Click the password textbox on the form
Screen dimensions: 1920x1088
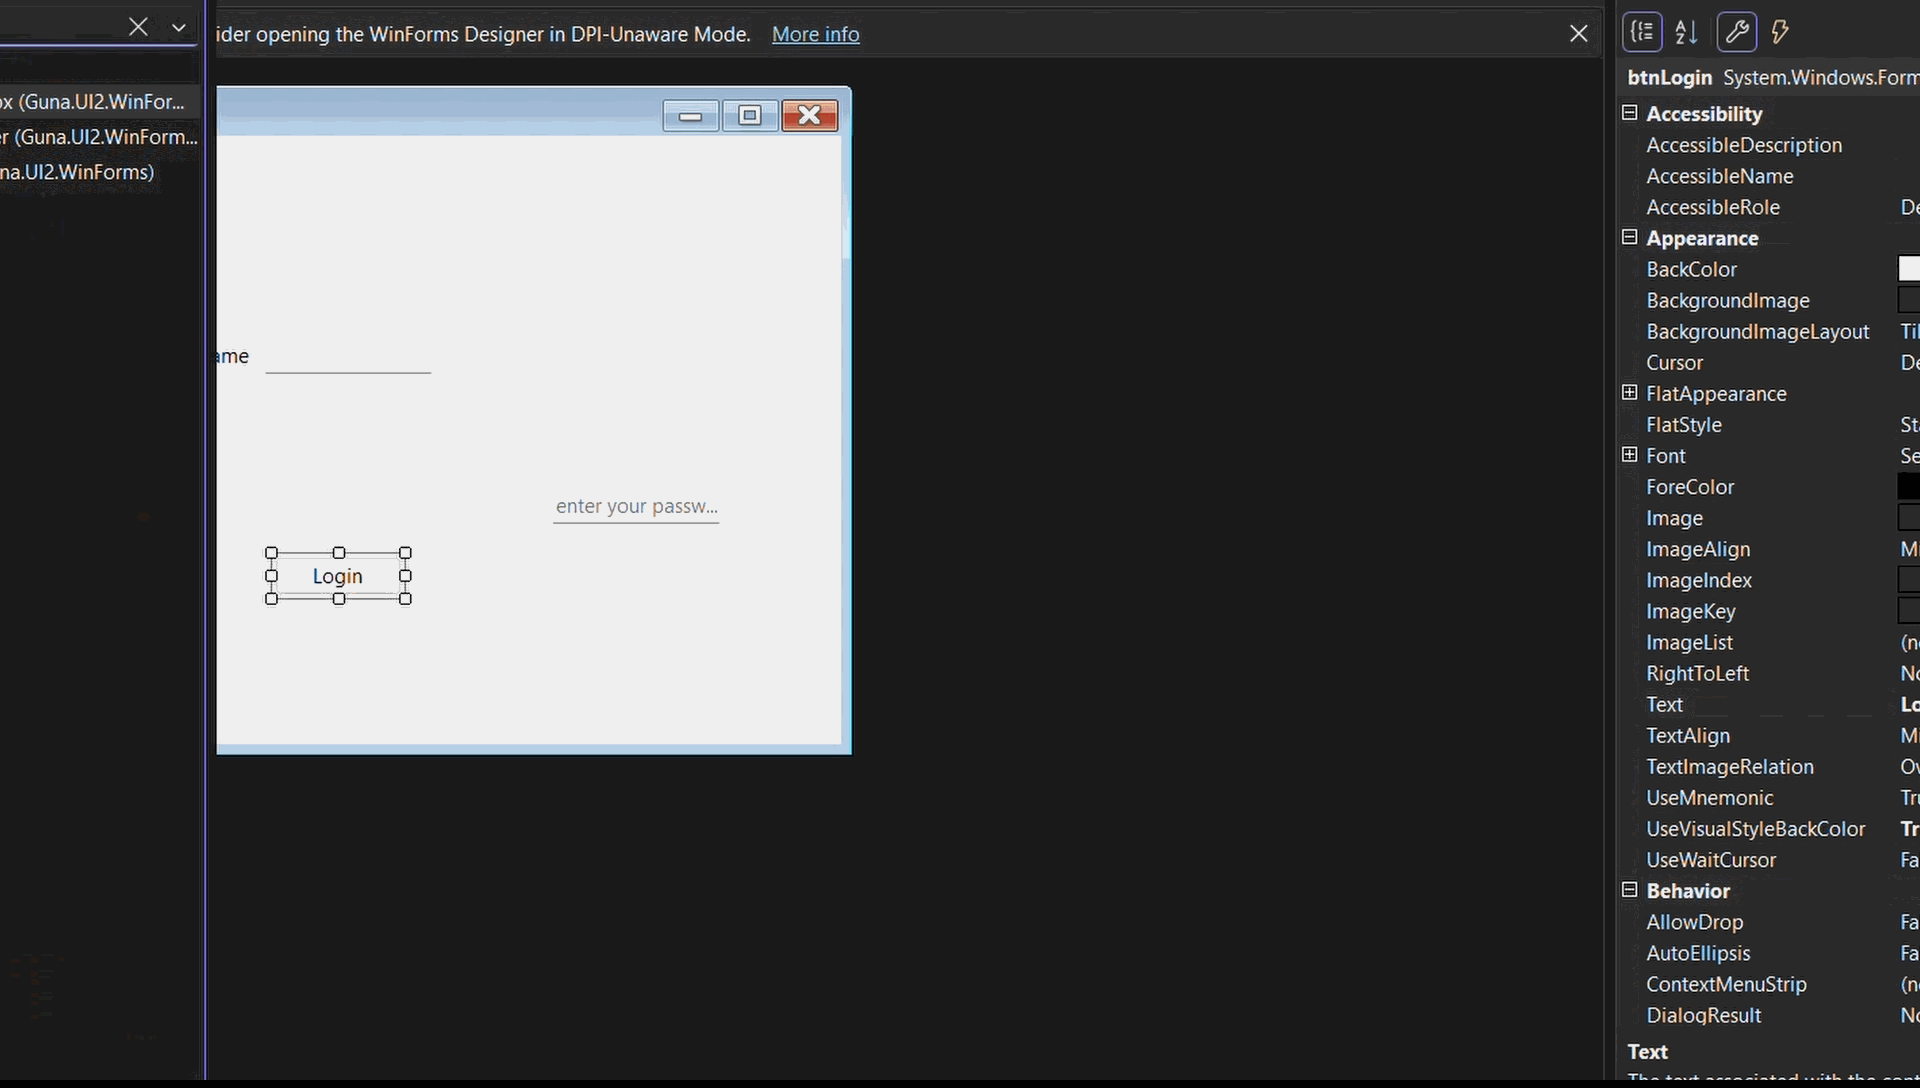click(x=636, y=506)
